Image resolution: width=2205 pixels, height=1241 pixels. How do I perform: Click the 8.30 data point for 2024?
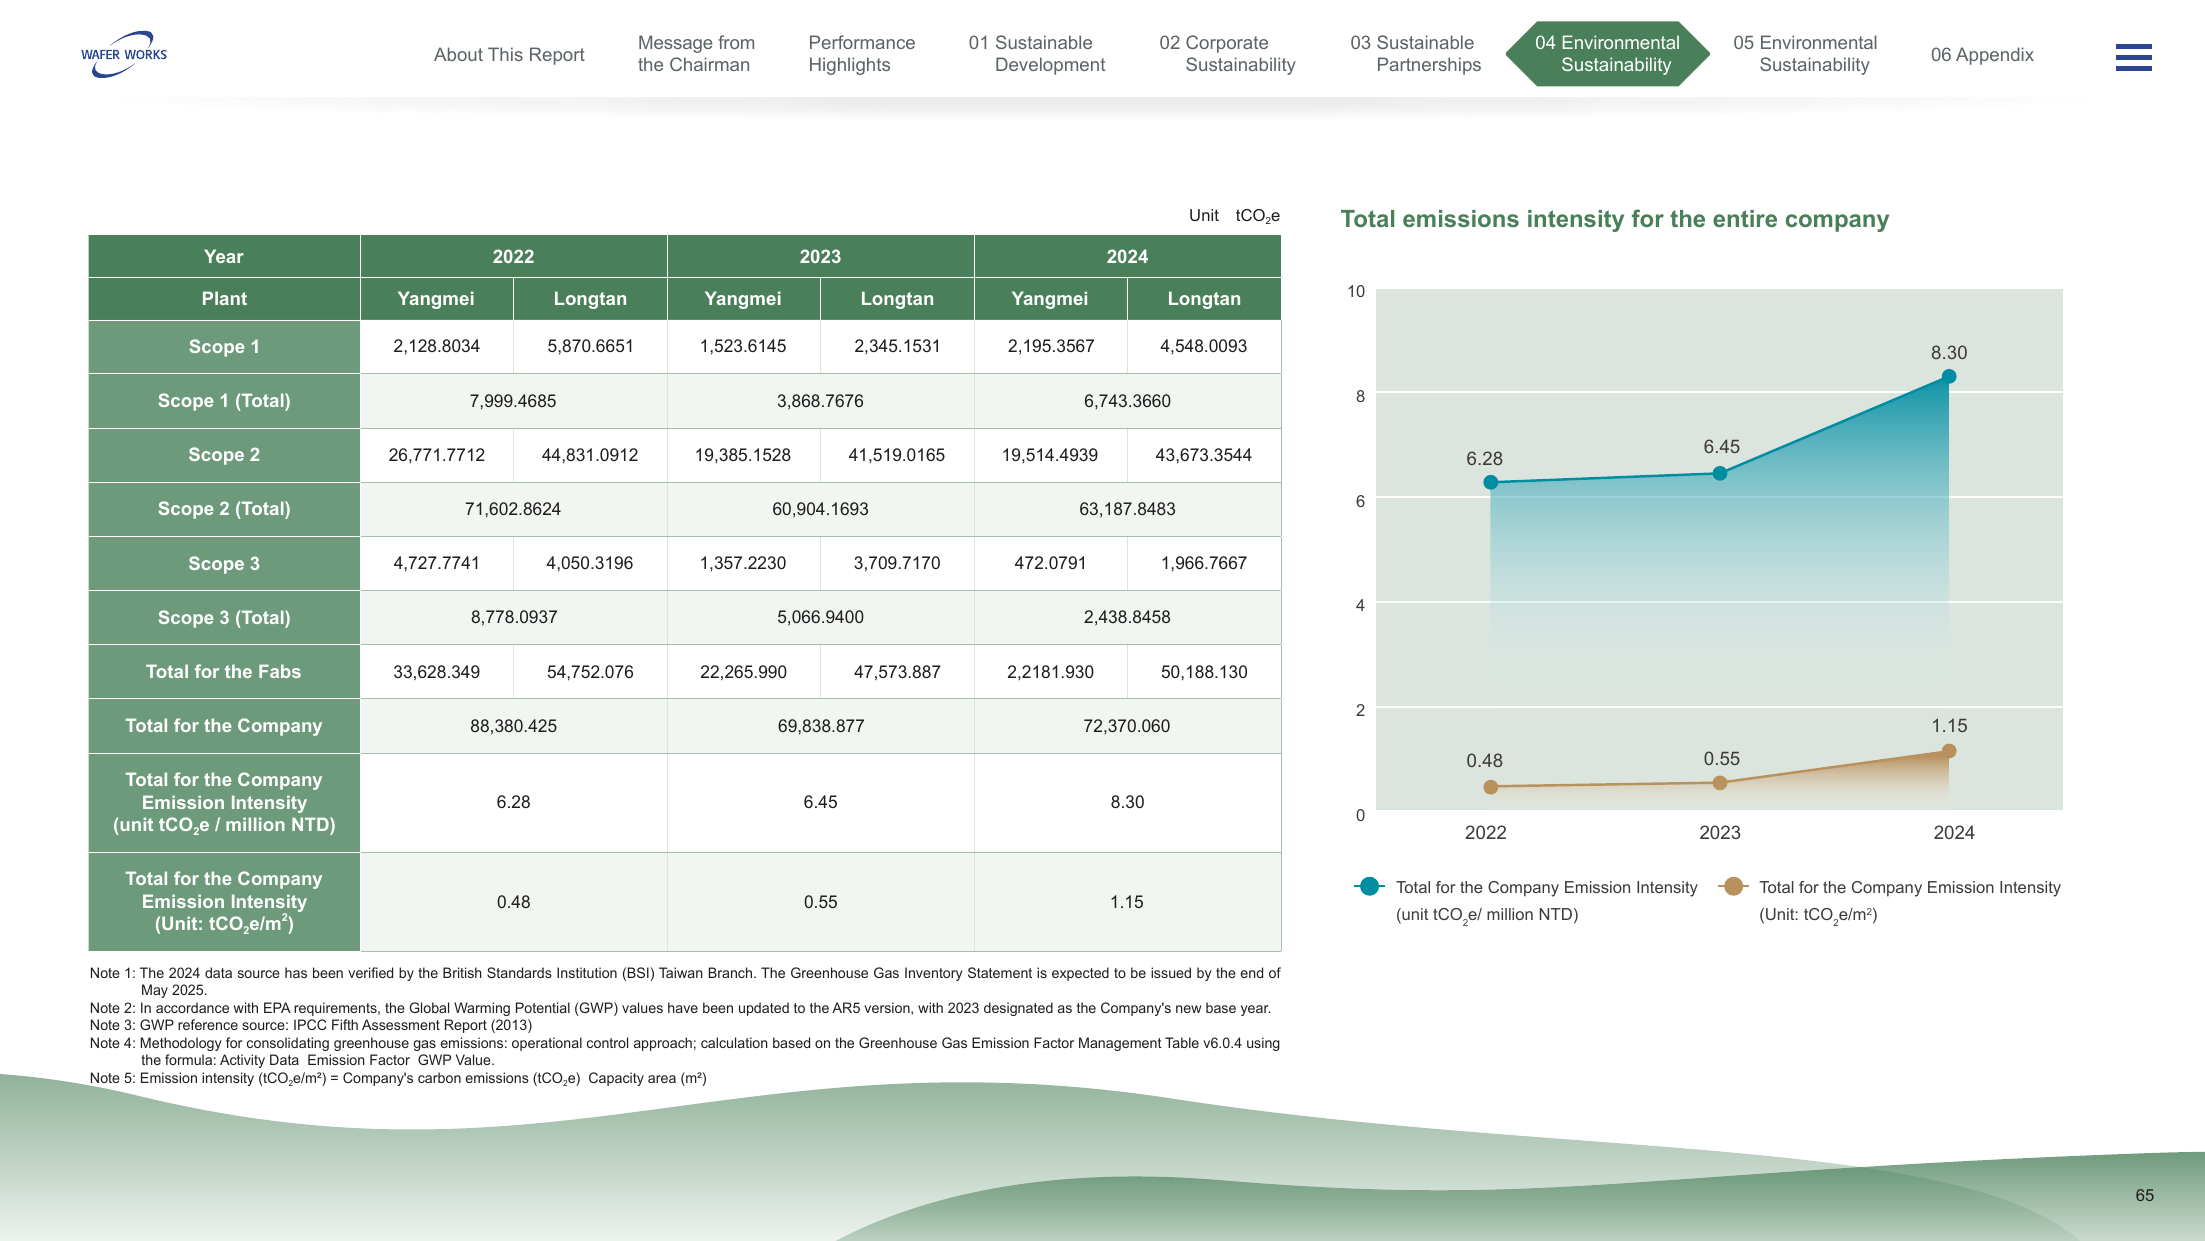click(1948, 377)
